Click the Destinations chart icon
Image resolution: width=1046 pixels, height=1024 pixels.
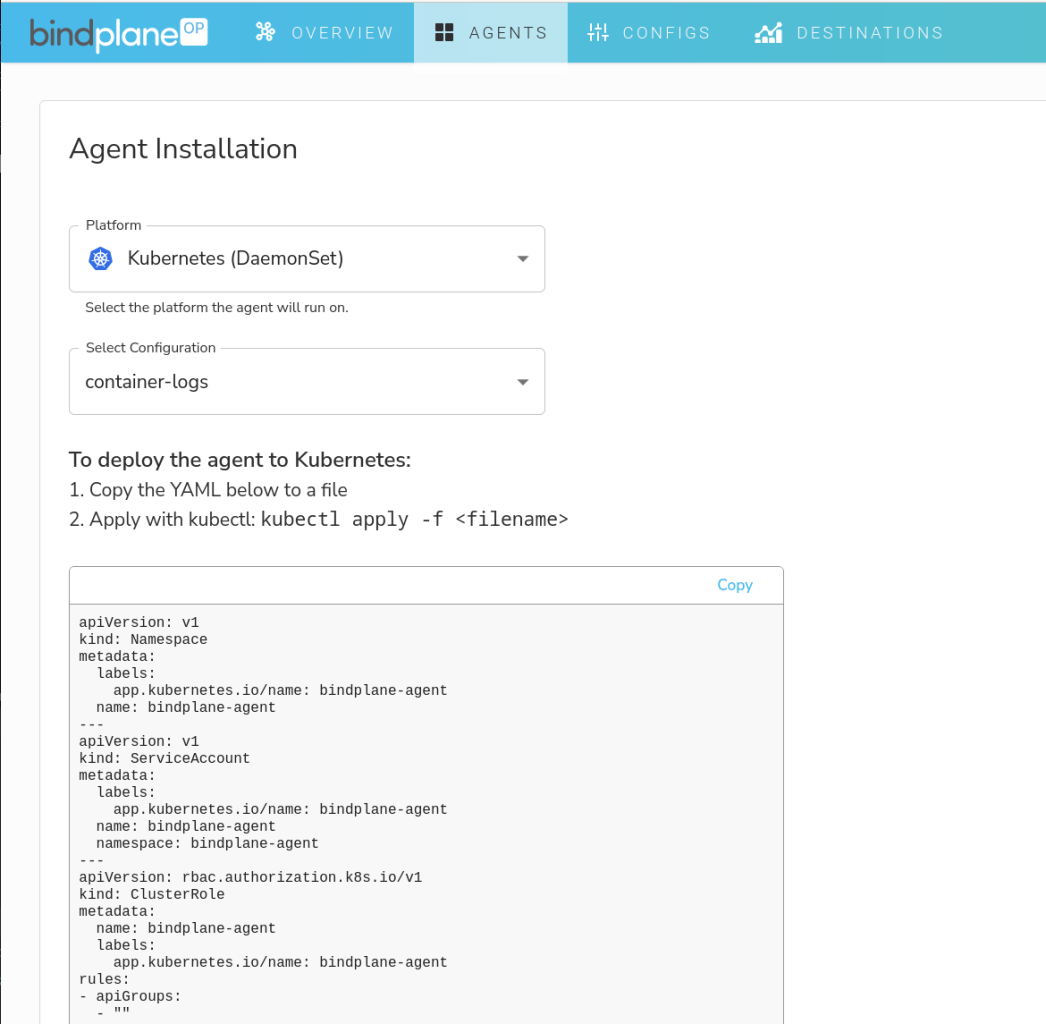(768, 33)
